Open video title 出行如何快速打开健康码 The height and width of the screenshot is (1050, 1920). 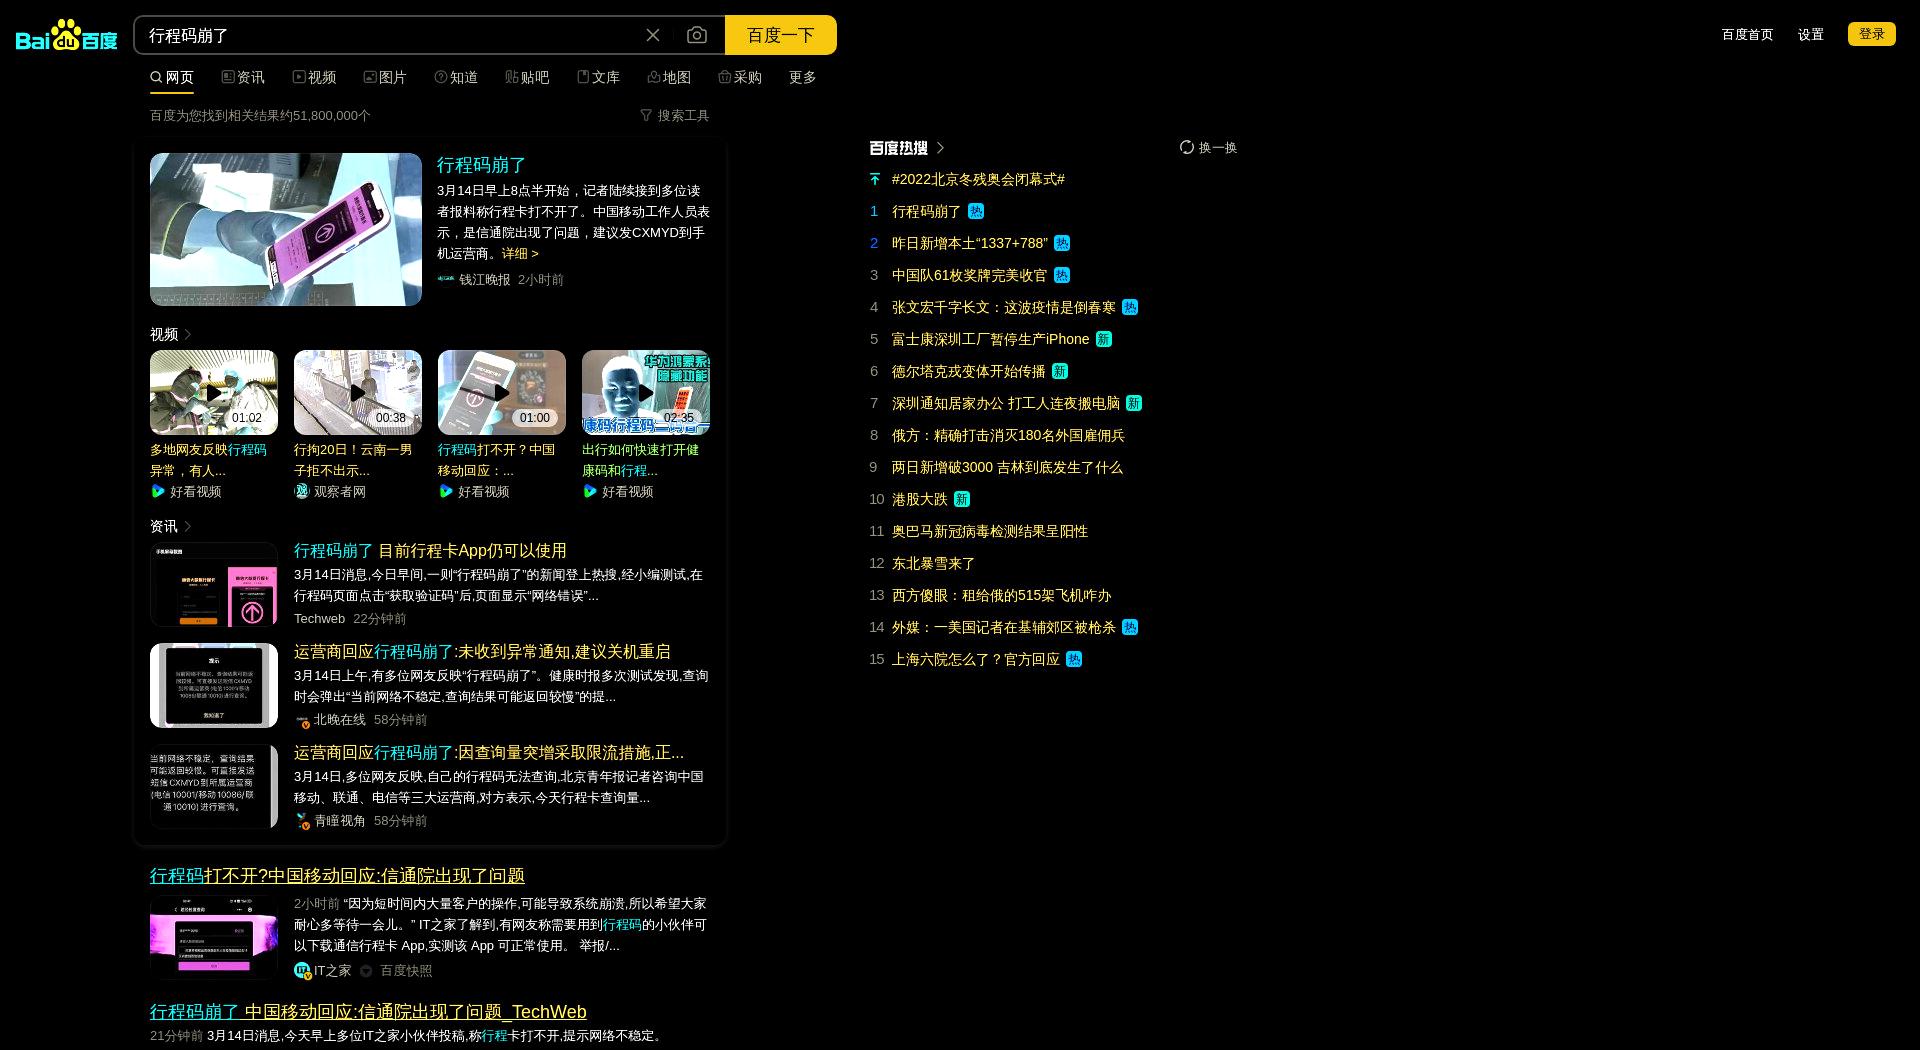(x=640, y=460)
